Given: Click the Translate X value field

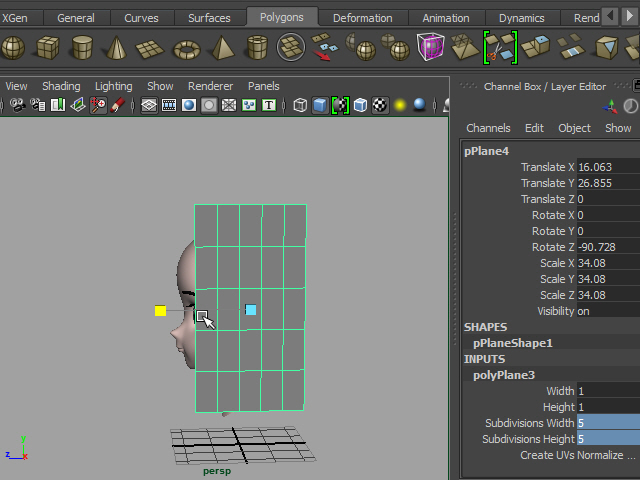Looking at the screenshot, I should pyautogui.click(x=607, y=167).
